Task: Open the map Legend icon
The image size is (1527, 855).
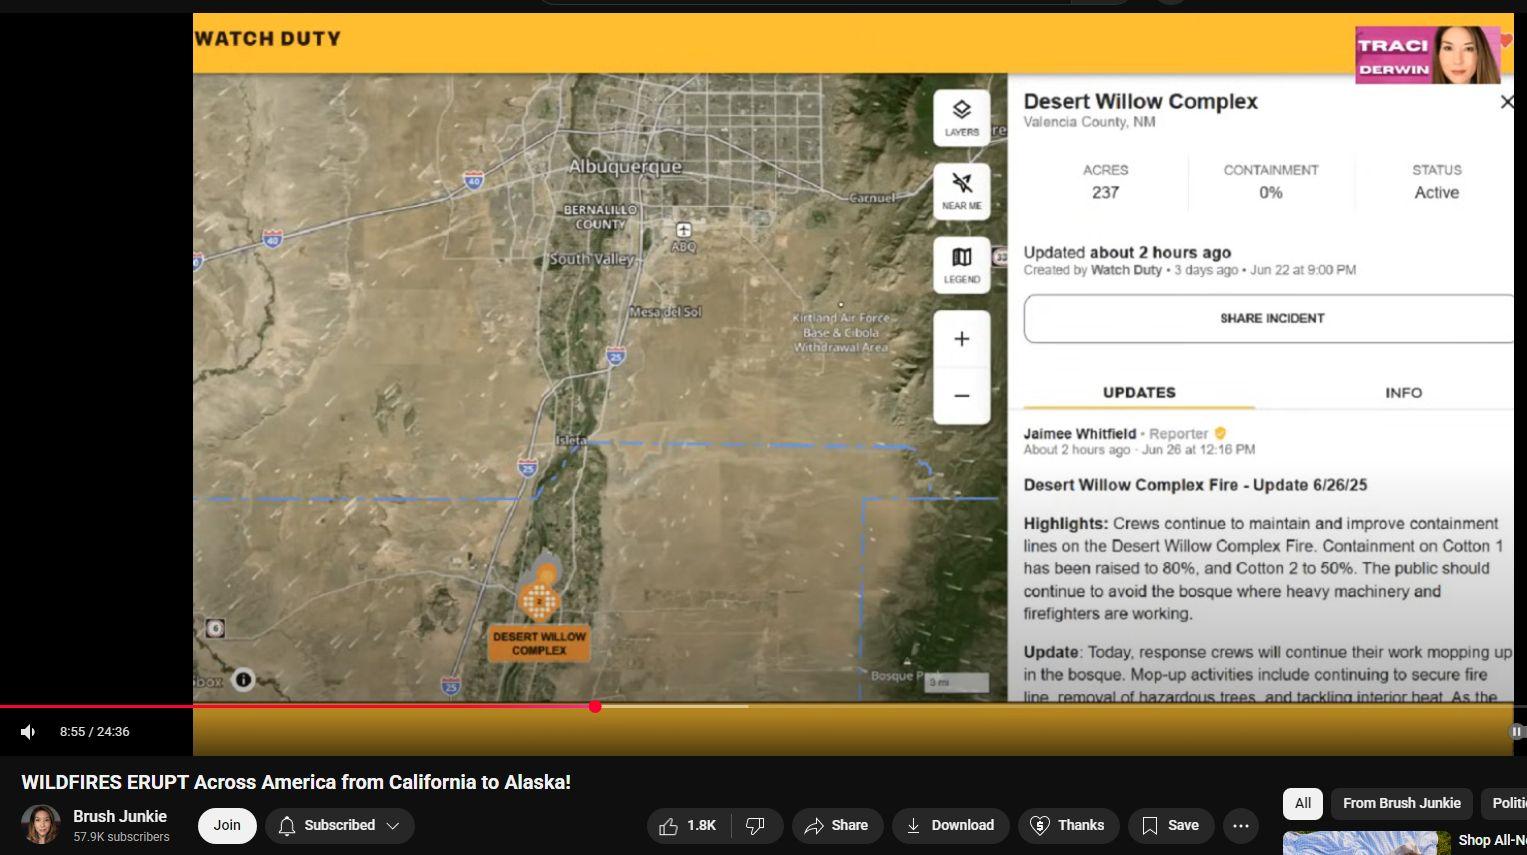Action: point(962,265)
